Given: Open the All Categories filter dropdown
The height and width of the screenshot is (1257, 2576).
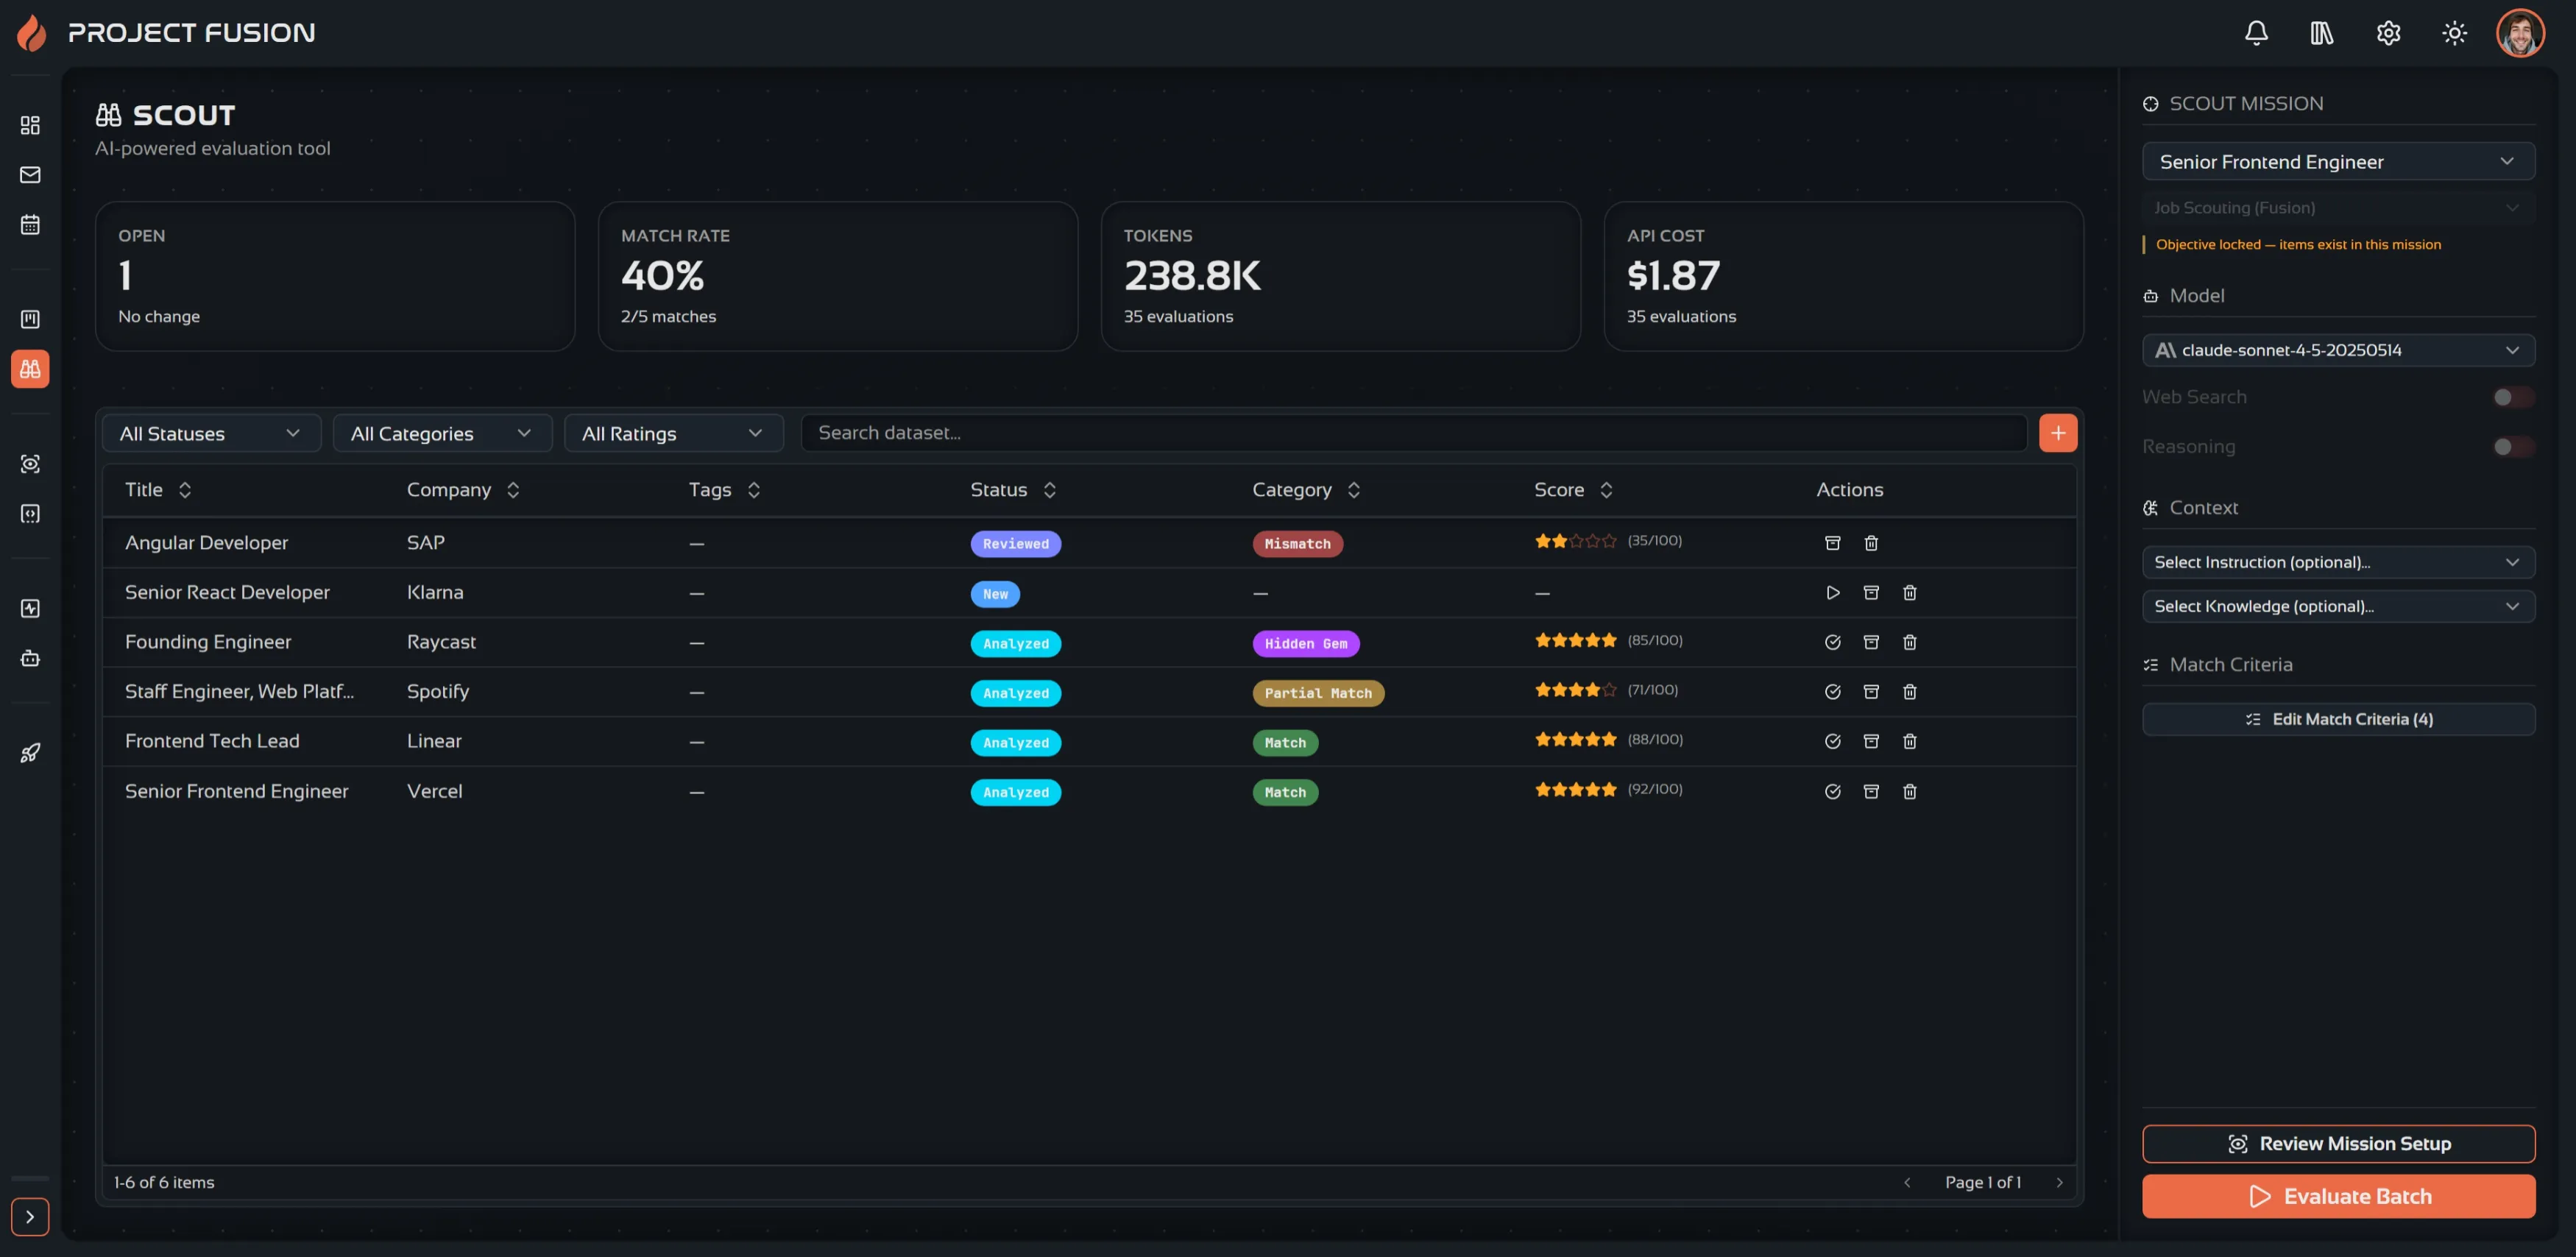Looking at the screenshot, I should (x=442, y=433).
